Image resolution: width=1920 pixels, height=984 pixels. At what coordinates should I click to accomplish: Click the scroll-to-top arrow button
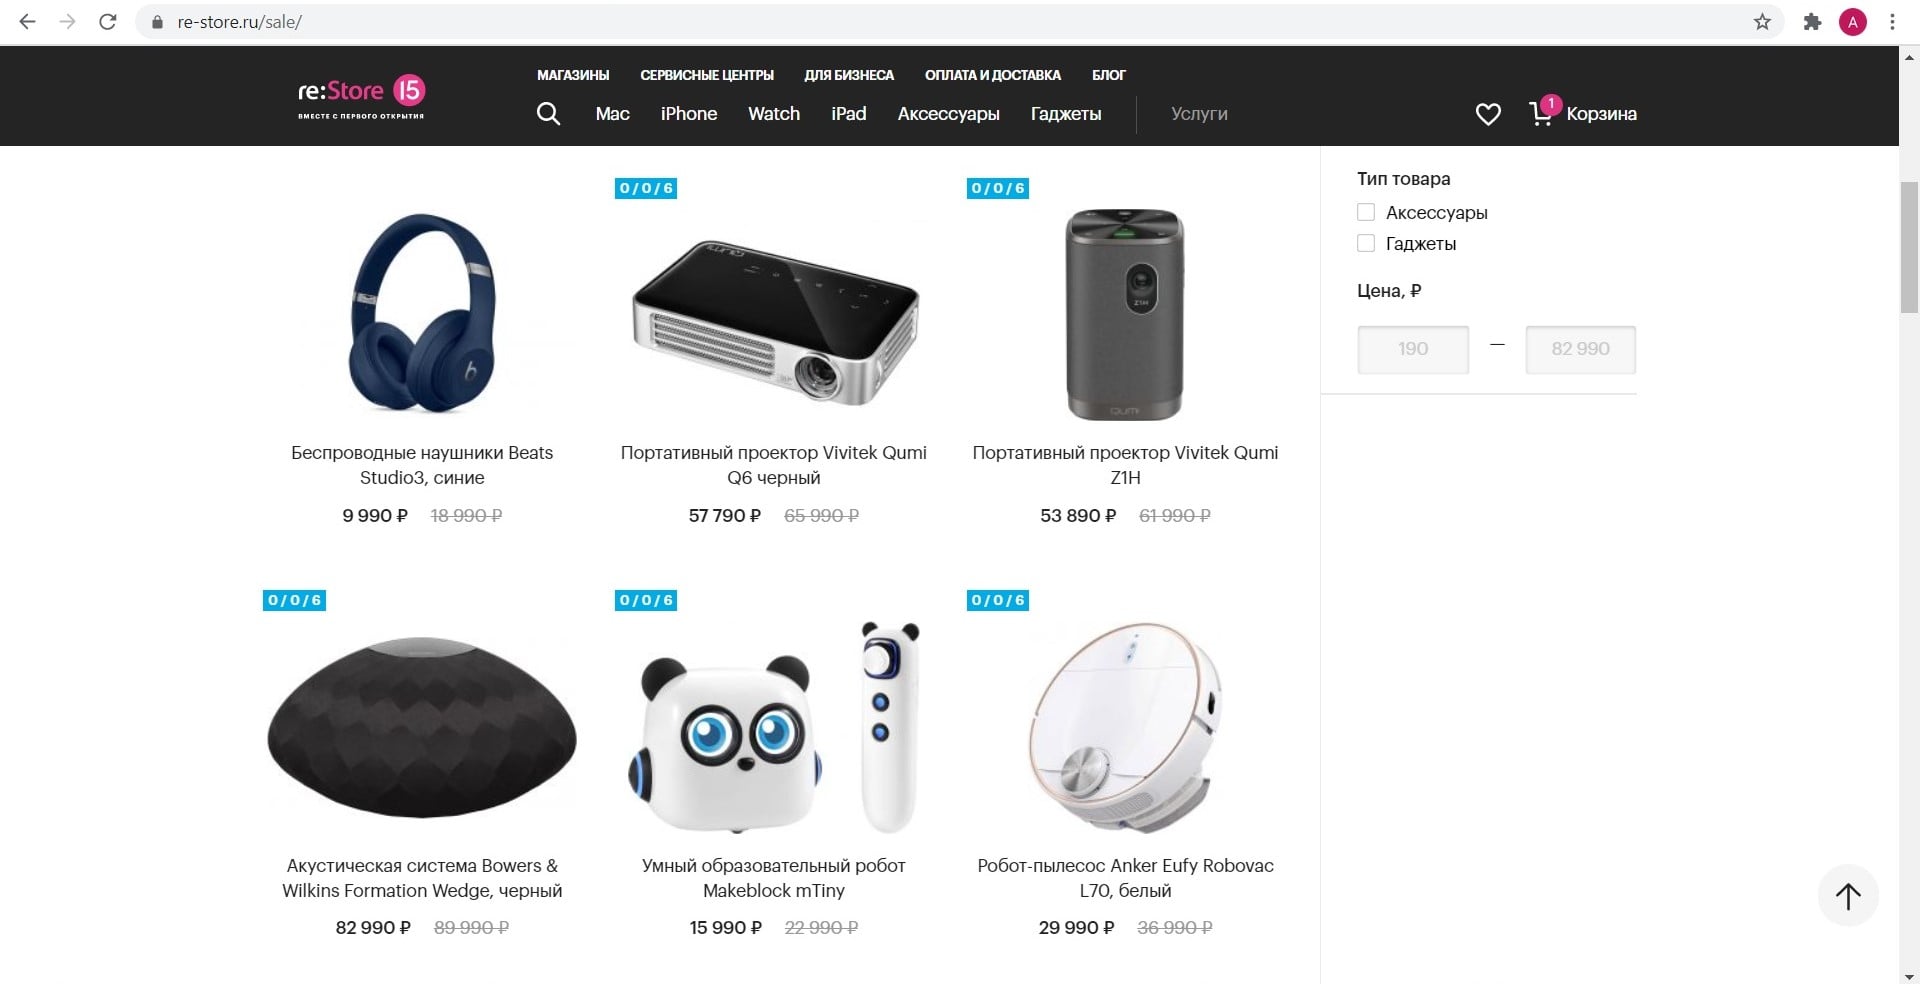pyautogui.click(x=1848, y=896)
